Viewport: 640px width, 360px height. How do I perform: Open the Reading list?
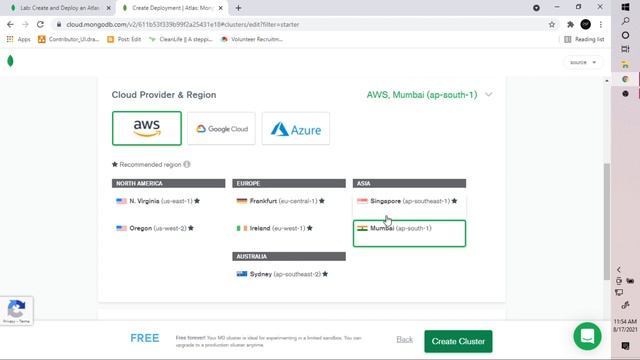click(584, 39)
